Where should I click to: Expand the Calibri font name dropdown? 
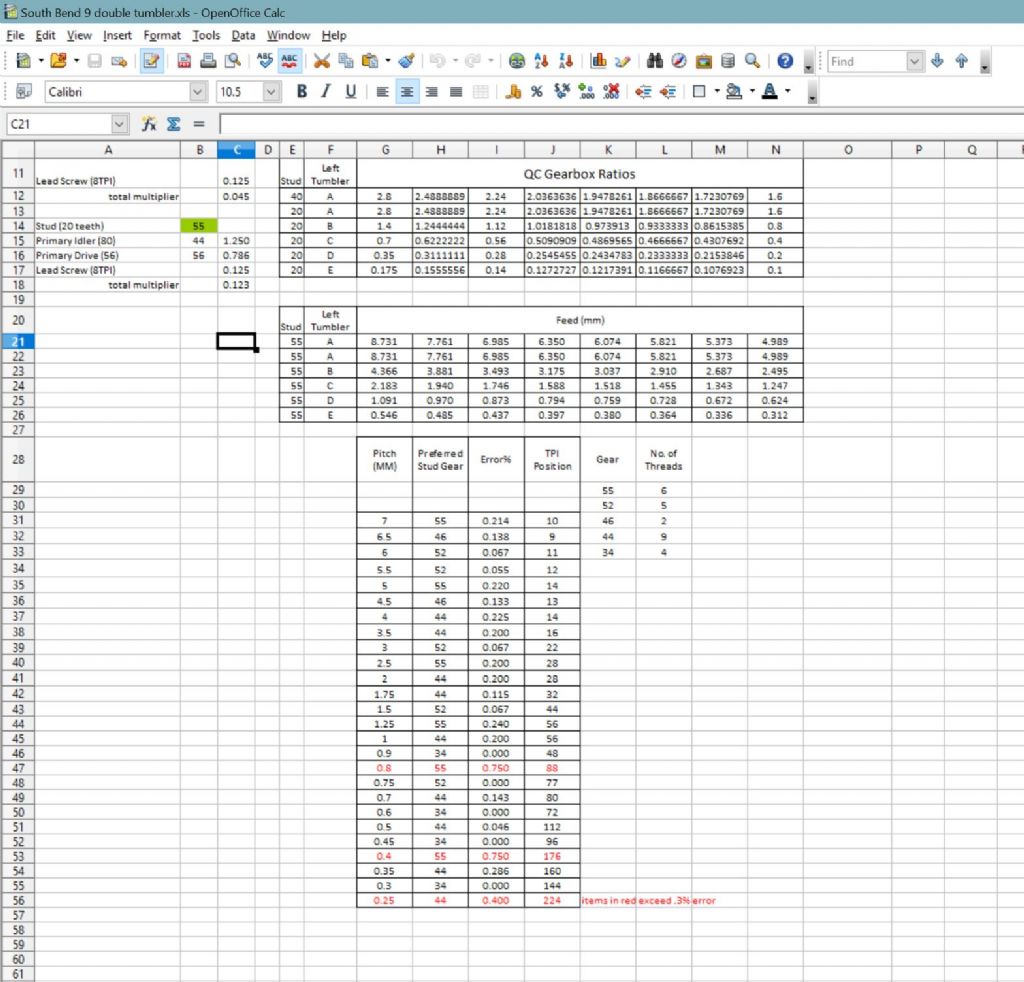[198, 92]
